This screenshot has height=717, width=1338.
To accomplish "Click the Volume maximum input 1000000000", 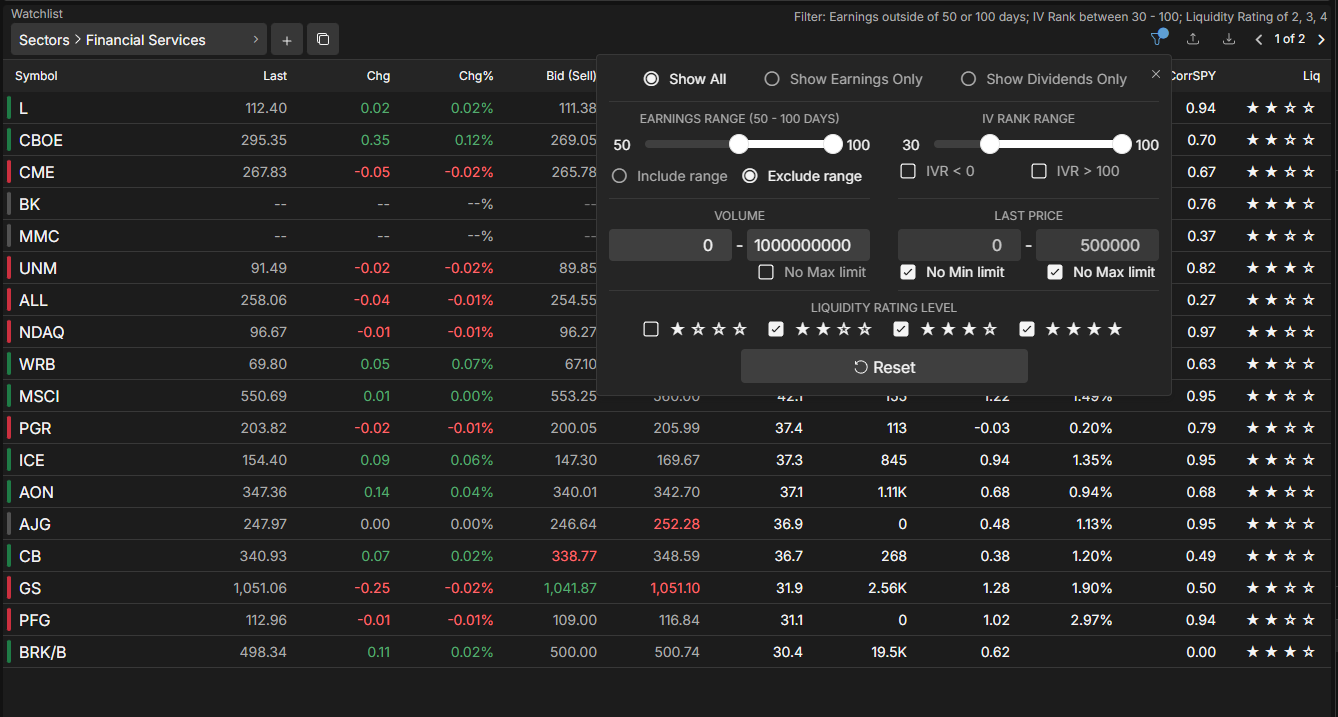I will [808, 245].
